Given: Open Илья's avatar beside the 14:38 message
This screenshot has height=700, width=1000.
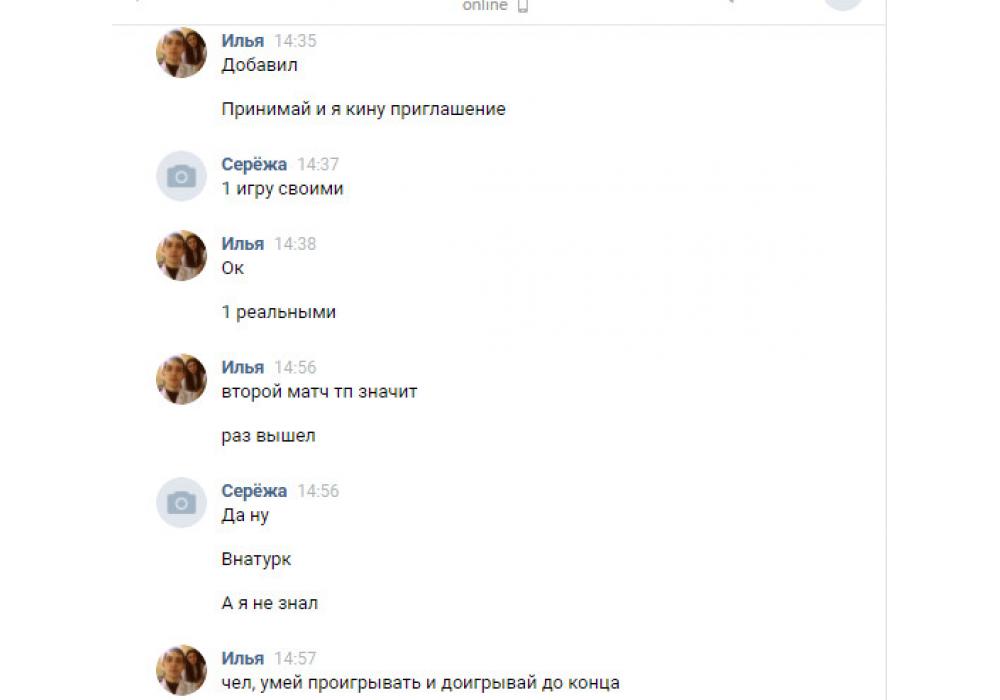Looking at the screenshot, I should coord(181,255).
